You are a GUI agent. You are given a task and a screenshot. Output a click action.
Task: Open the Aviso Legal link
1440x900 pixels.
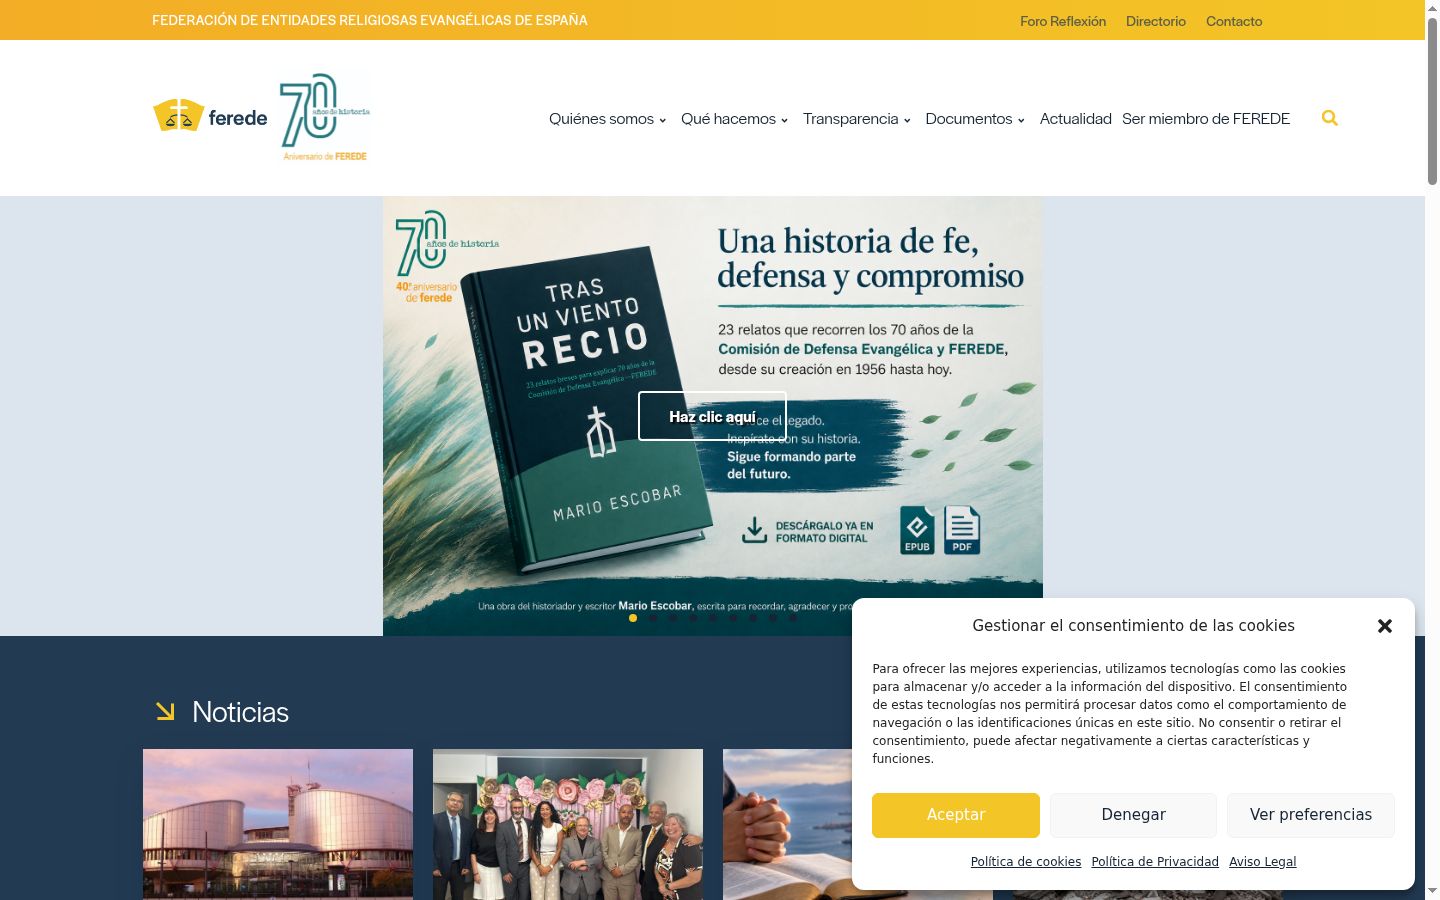coord(1263,862)
